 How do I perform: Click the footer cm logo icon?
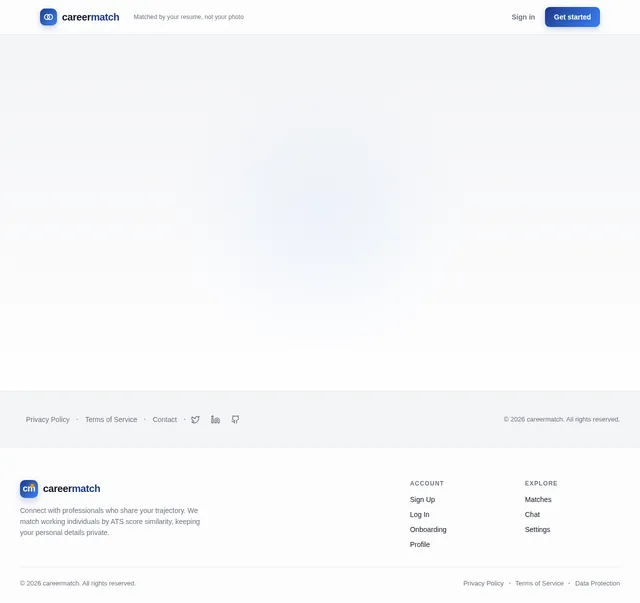[x=29, y=489]
